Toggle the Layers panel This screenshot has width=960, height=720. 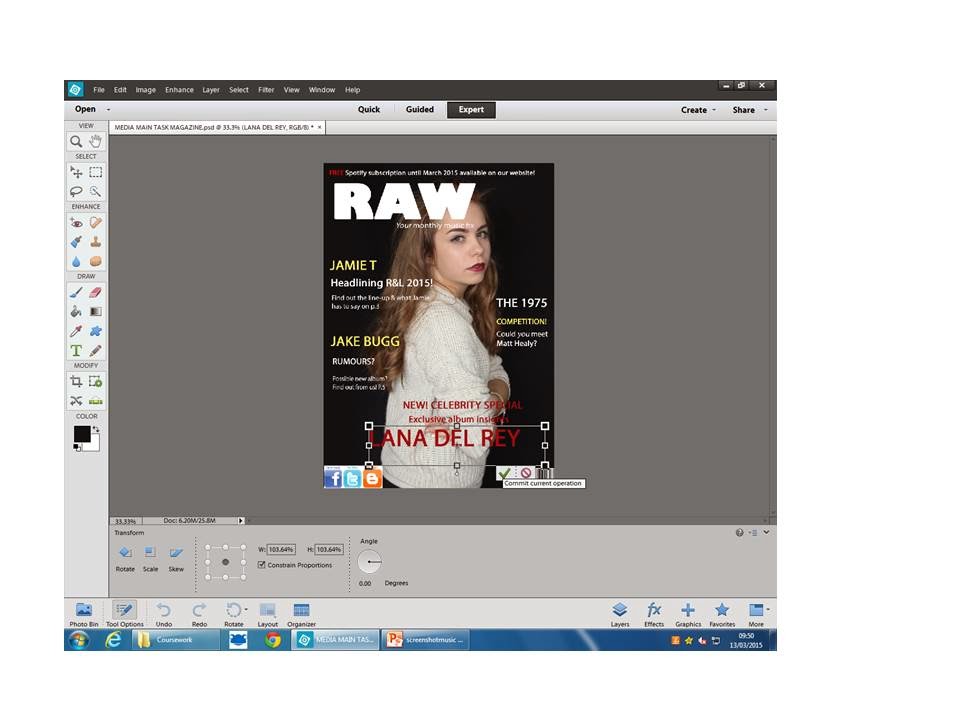620,614
